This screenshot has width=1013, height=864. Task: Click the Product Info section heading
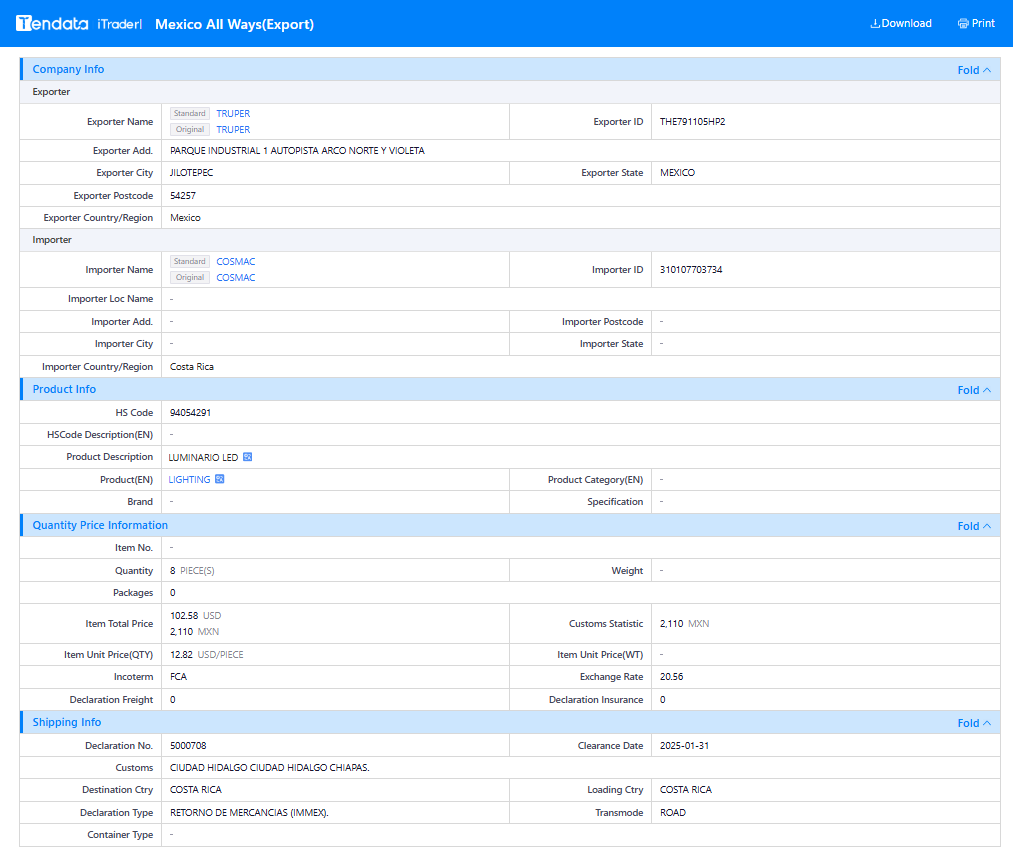pos(65,389)
